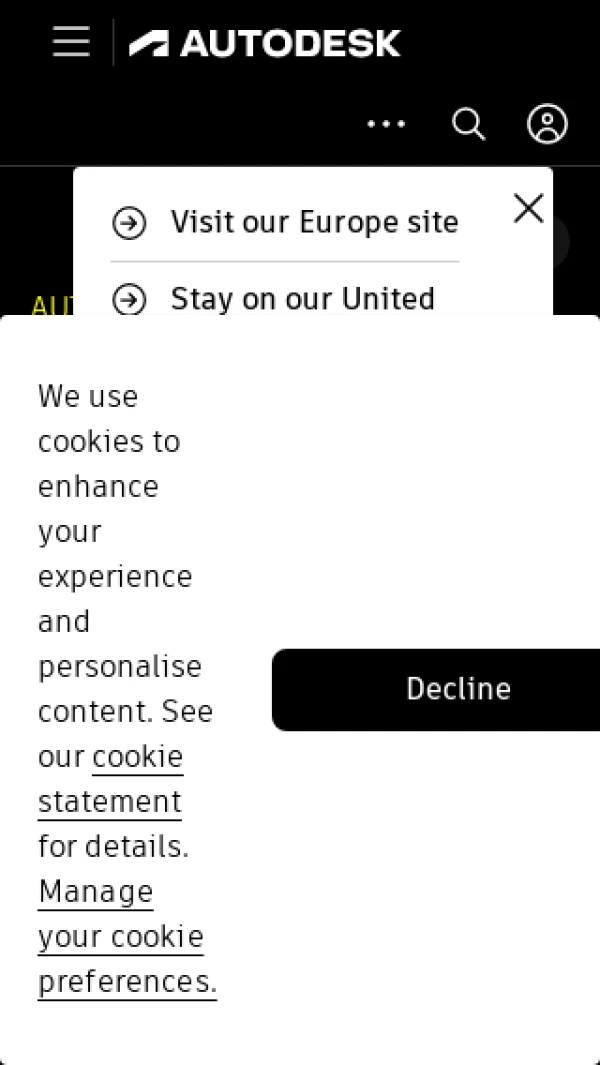Open the account profile icon
Screen dimensions: 600x1065
(x=547, y=124)
